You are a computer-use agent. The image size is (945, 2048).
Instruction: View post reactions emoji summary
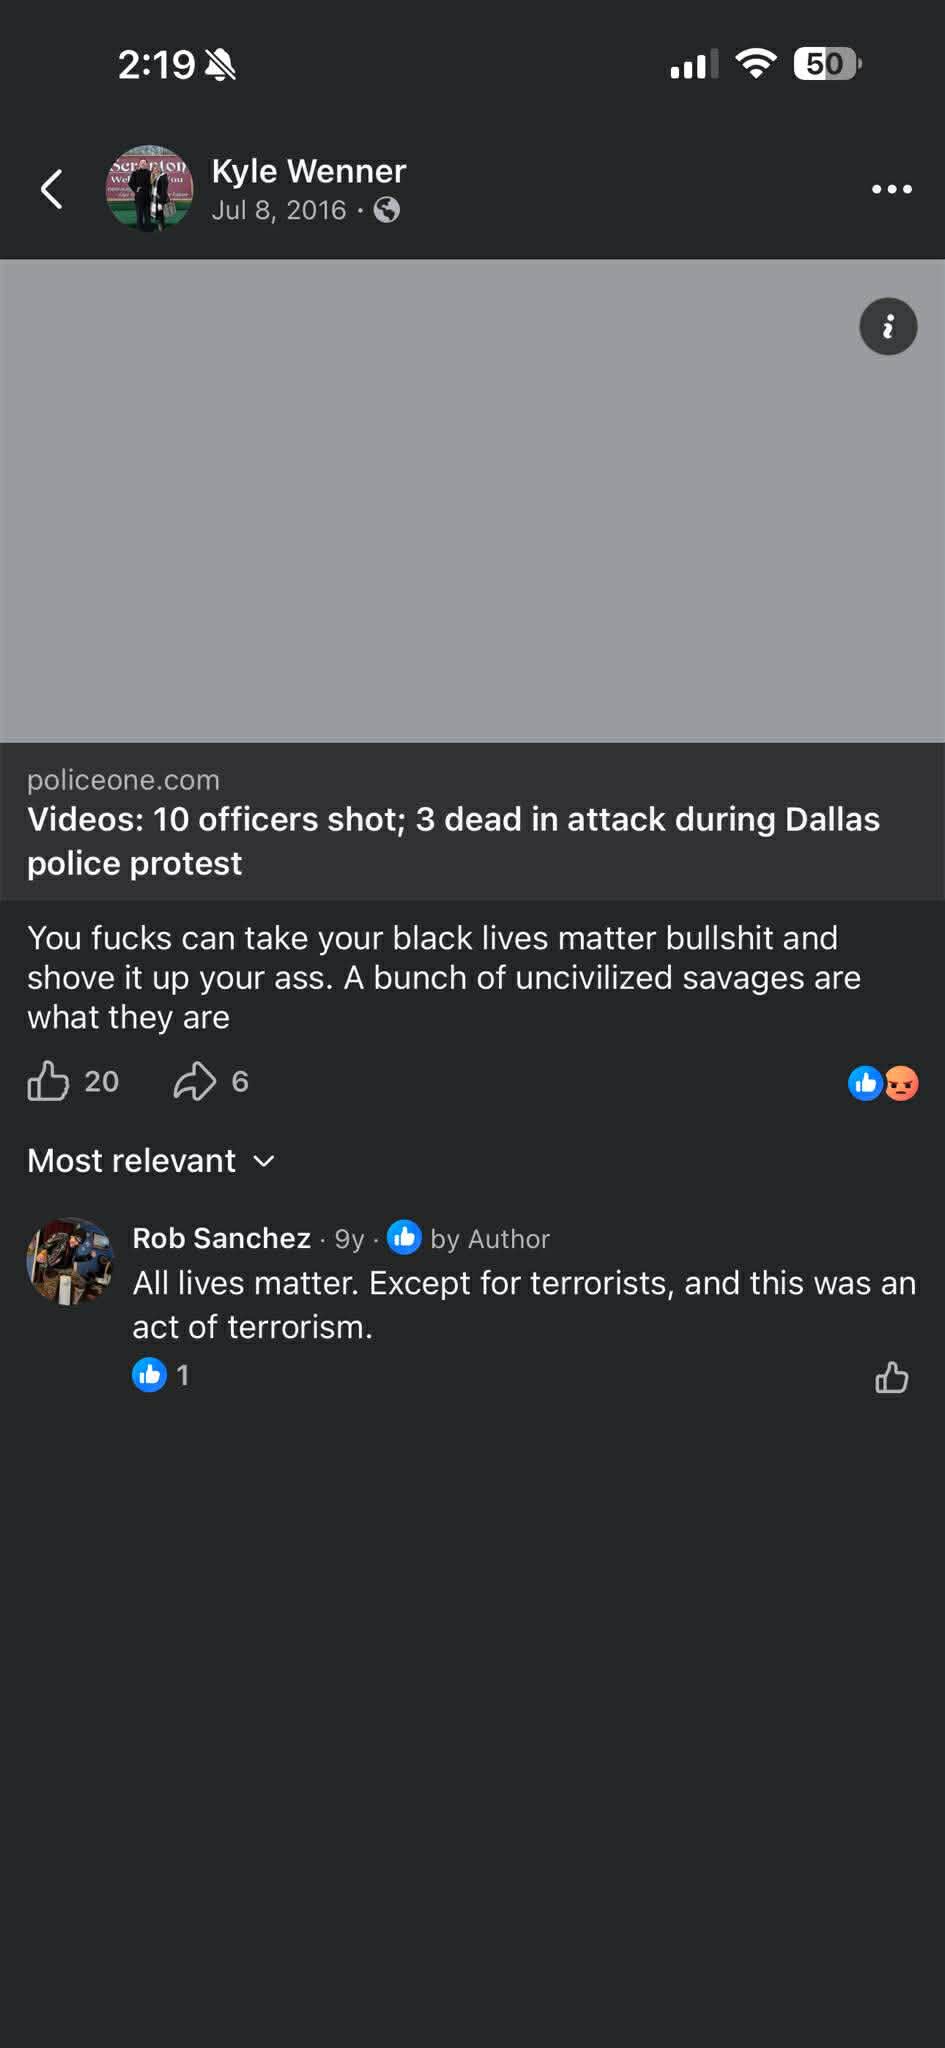pos(883,1083)
